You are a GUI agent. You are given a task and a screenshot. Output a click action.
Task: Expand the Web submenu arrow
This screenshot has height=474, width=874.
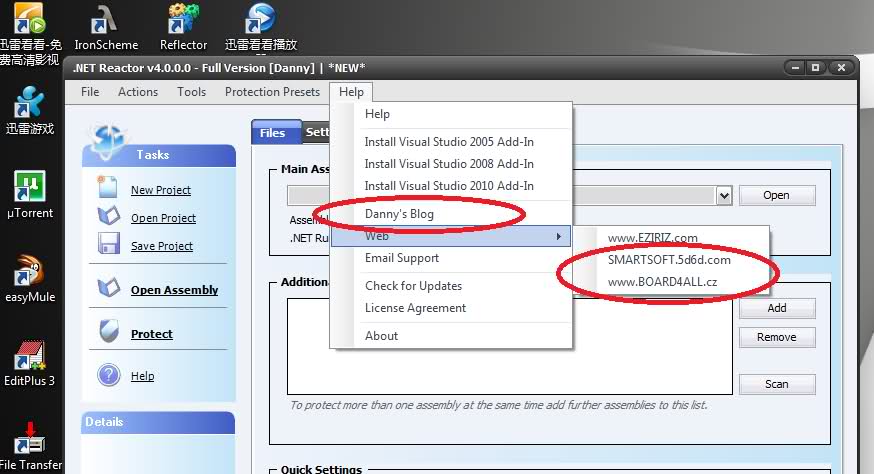pyautogui.click(x=559, y=236)
